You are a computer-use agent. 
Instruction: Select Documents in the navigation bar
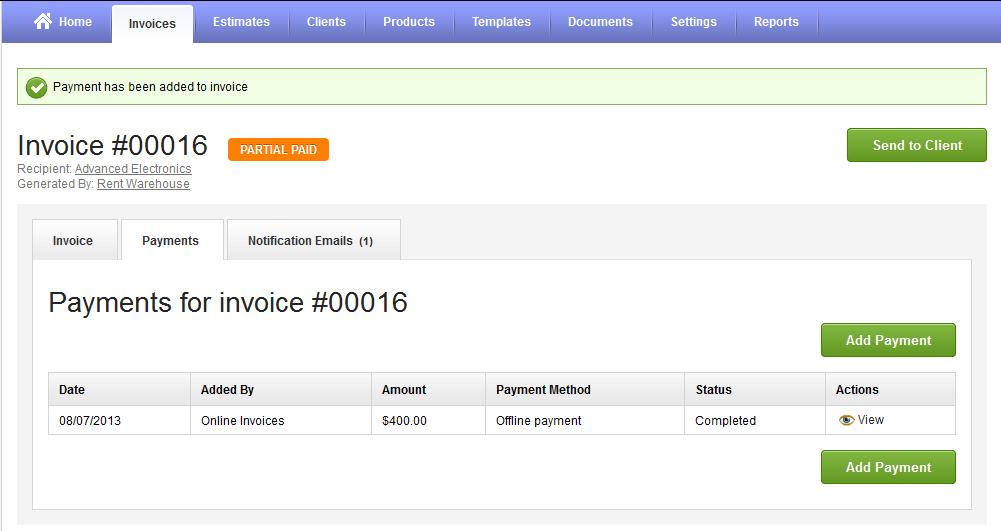(x=600, y=22)
